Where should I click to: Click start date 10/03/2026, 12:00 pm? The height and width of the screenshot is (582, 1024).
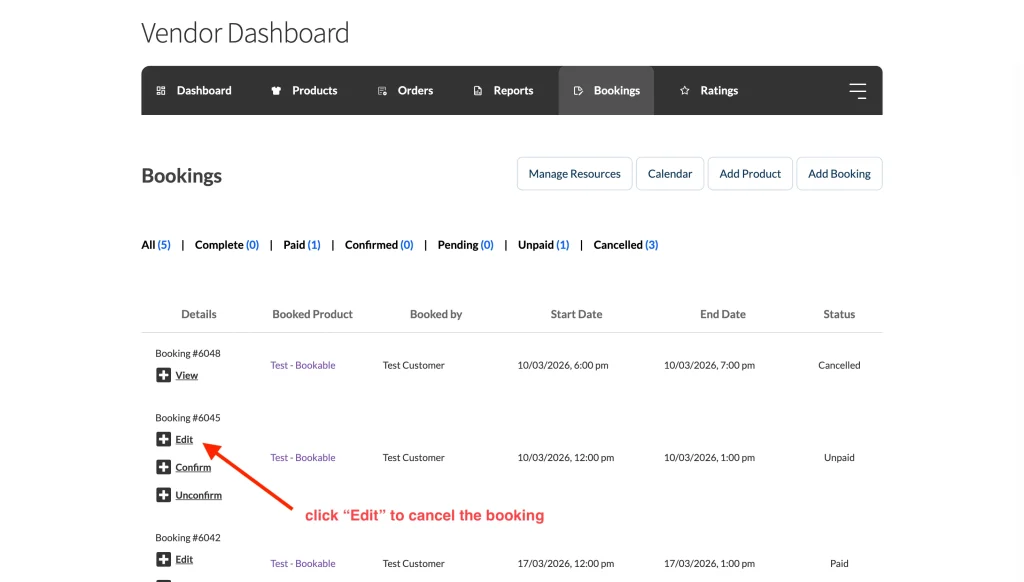[566, 457]
